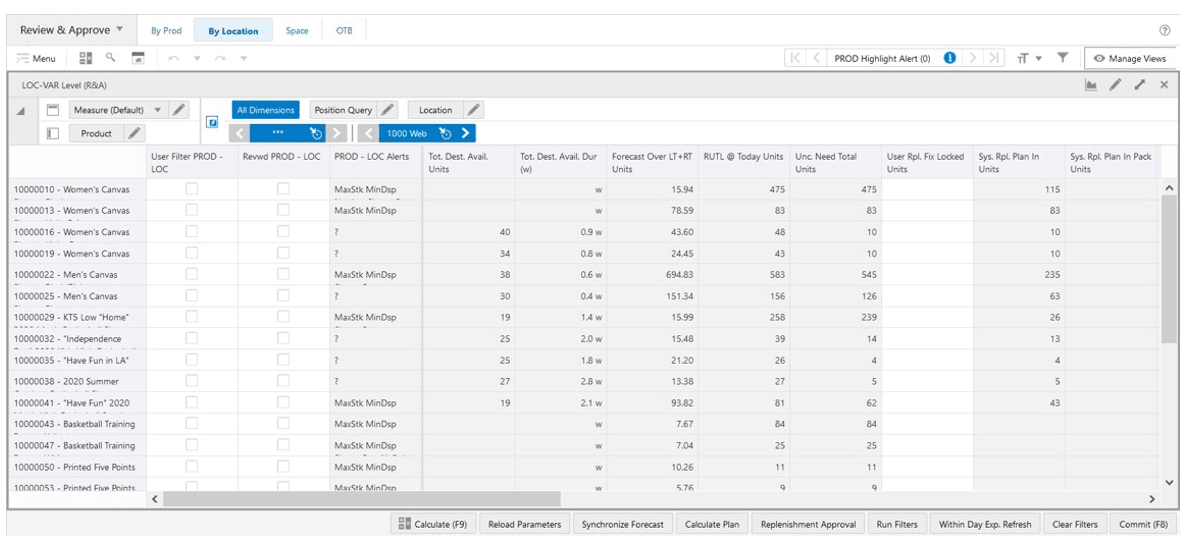Viewport: 1197px width, 547px height.
Task: Click the horizontal scrollbar under the grid
Action: click(x=360, y=498)
